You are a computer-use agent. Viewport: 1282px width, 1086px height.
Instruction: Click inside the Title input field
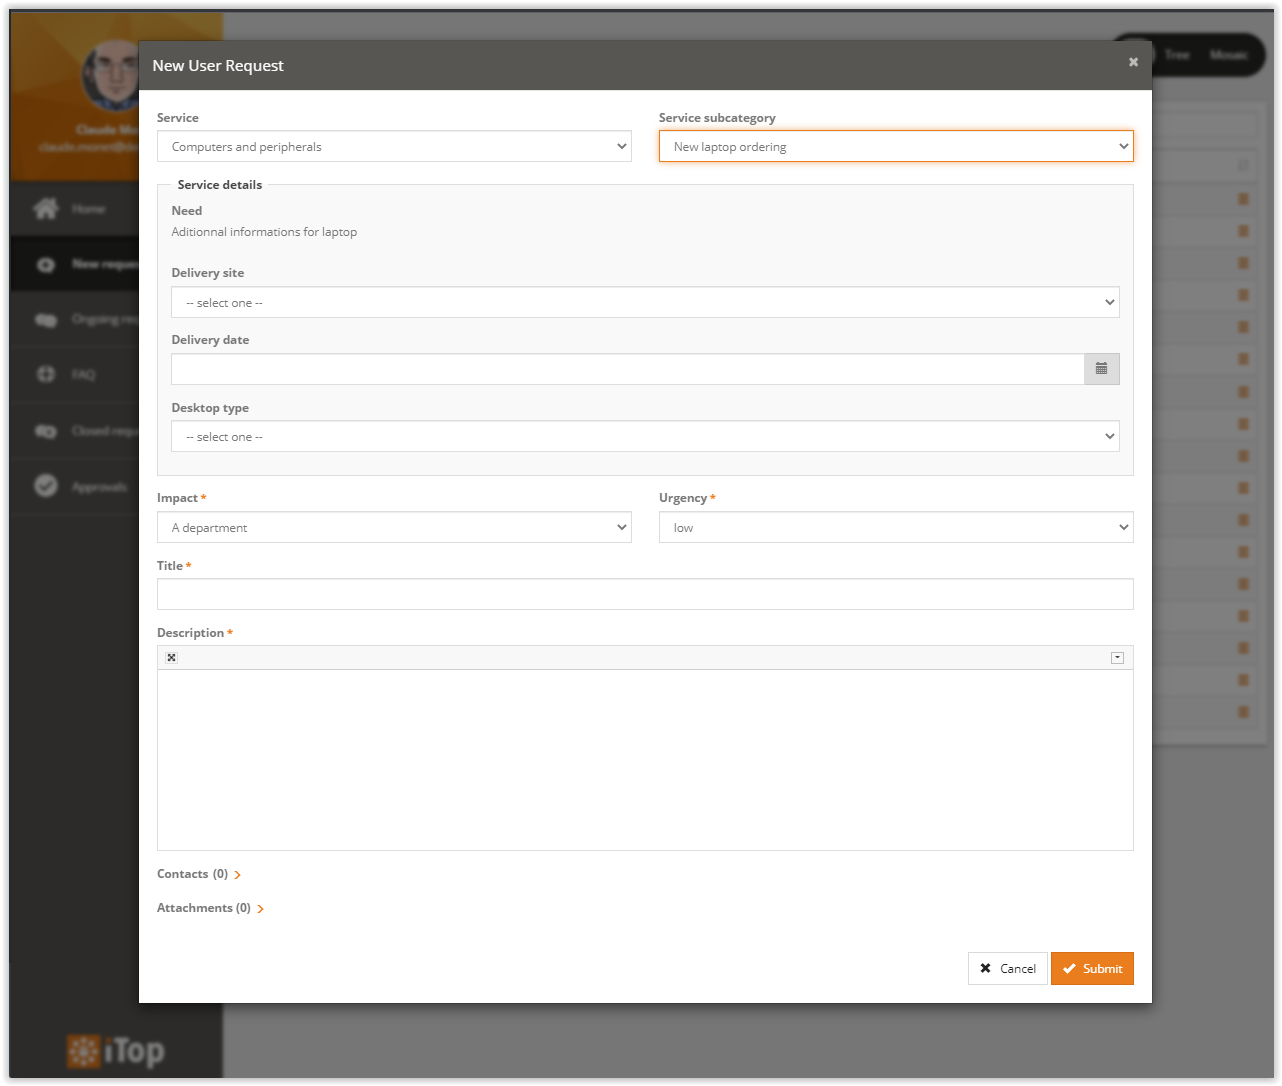(645, 594)
